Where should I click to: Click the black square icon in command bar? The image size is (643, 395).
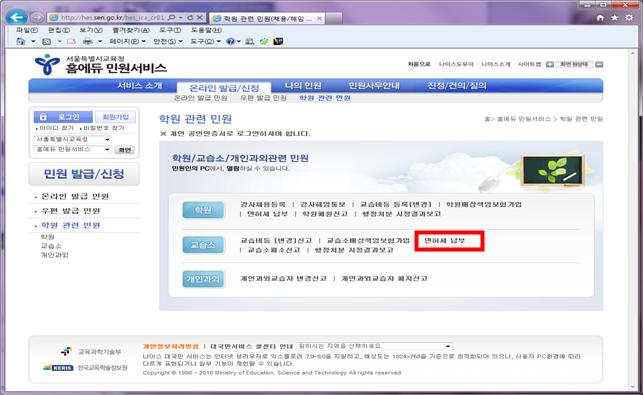click(x=278, y=41)
